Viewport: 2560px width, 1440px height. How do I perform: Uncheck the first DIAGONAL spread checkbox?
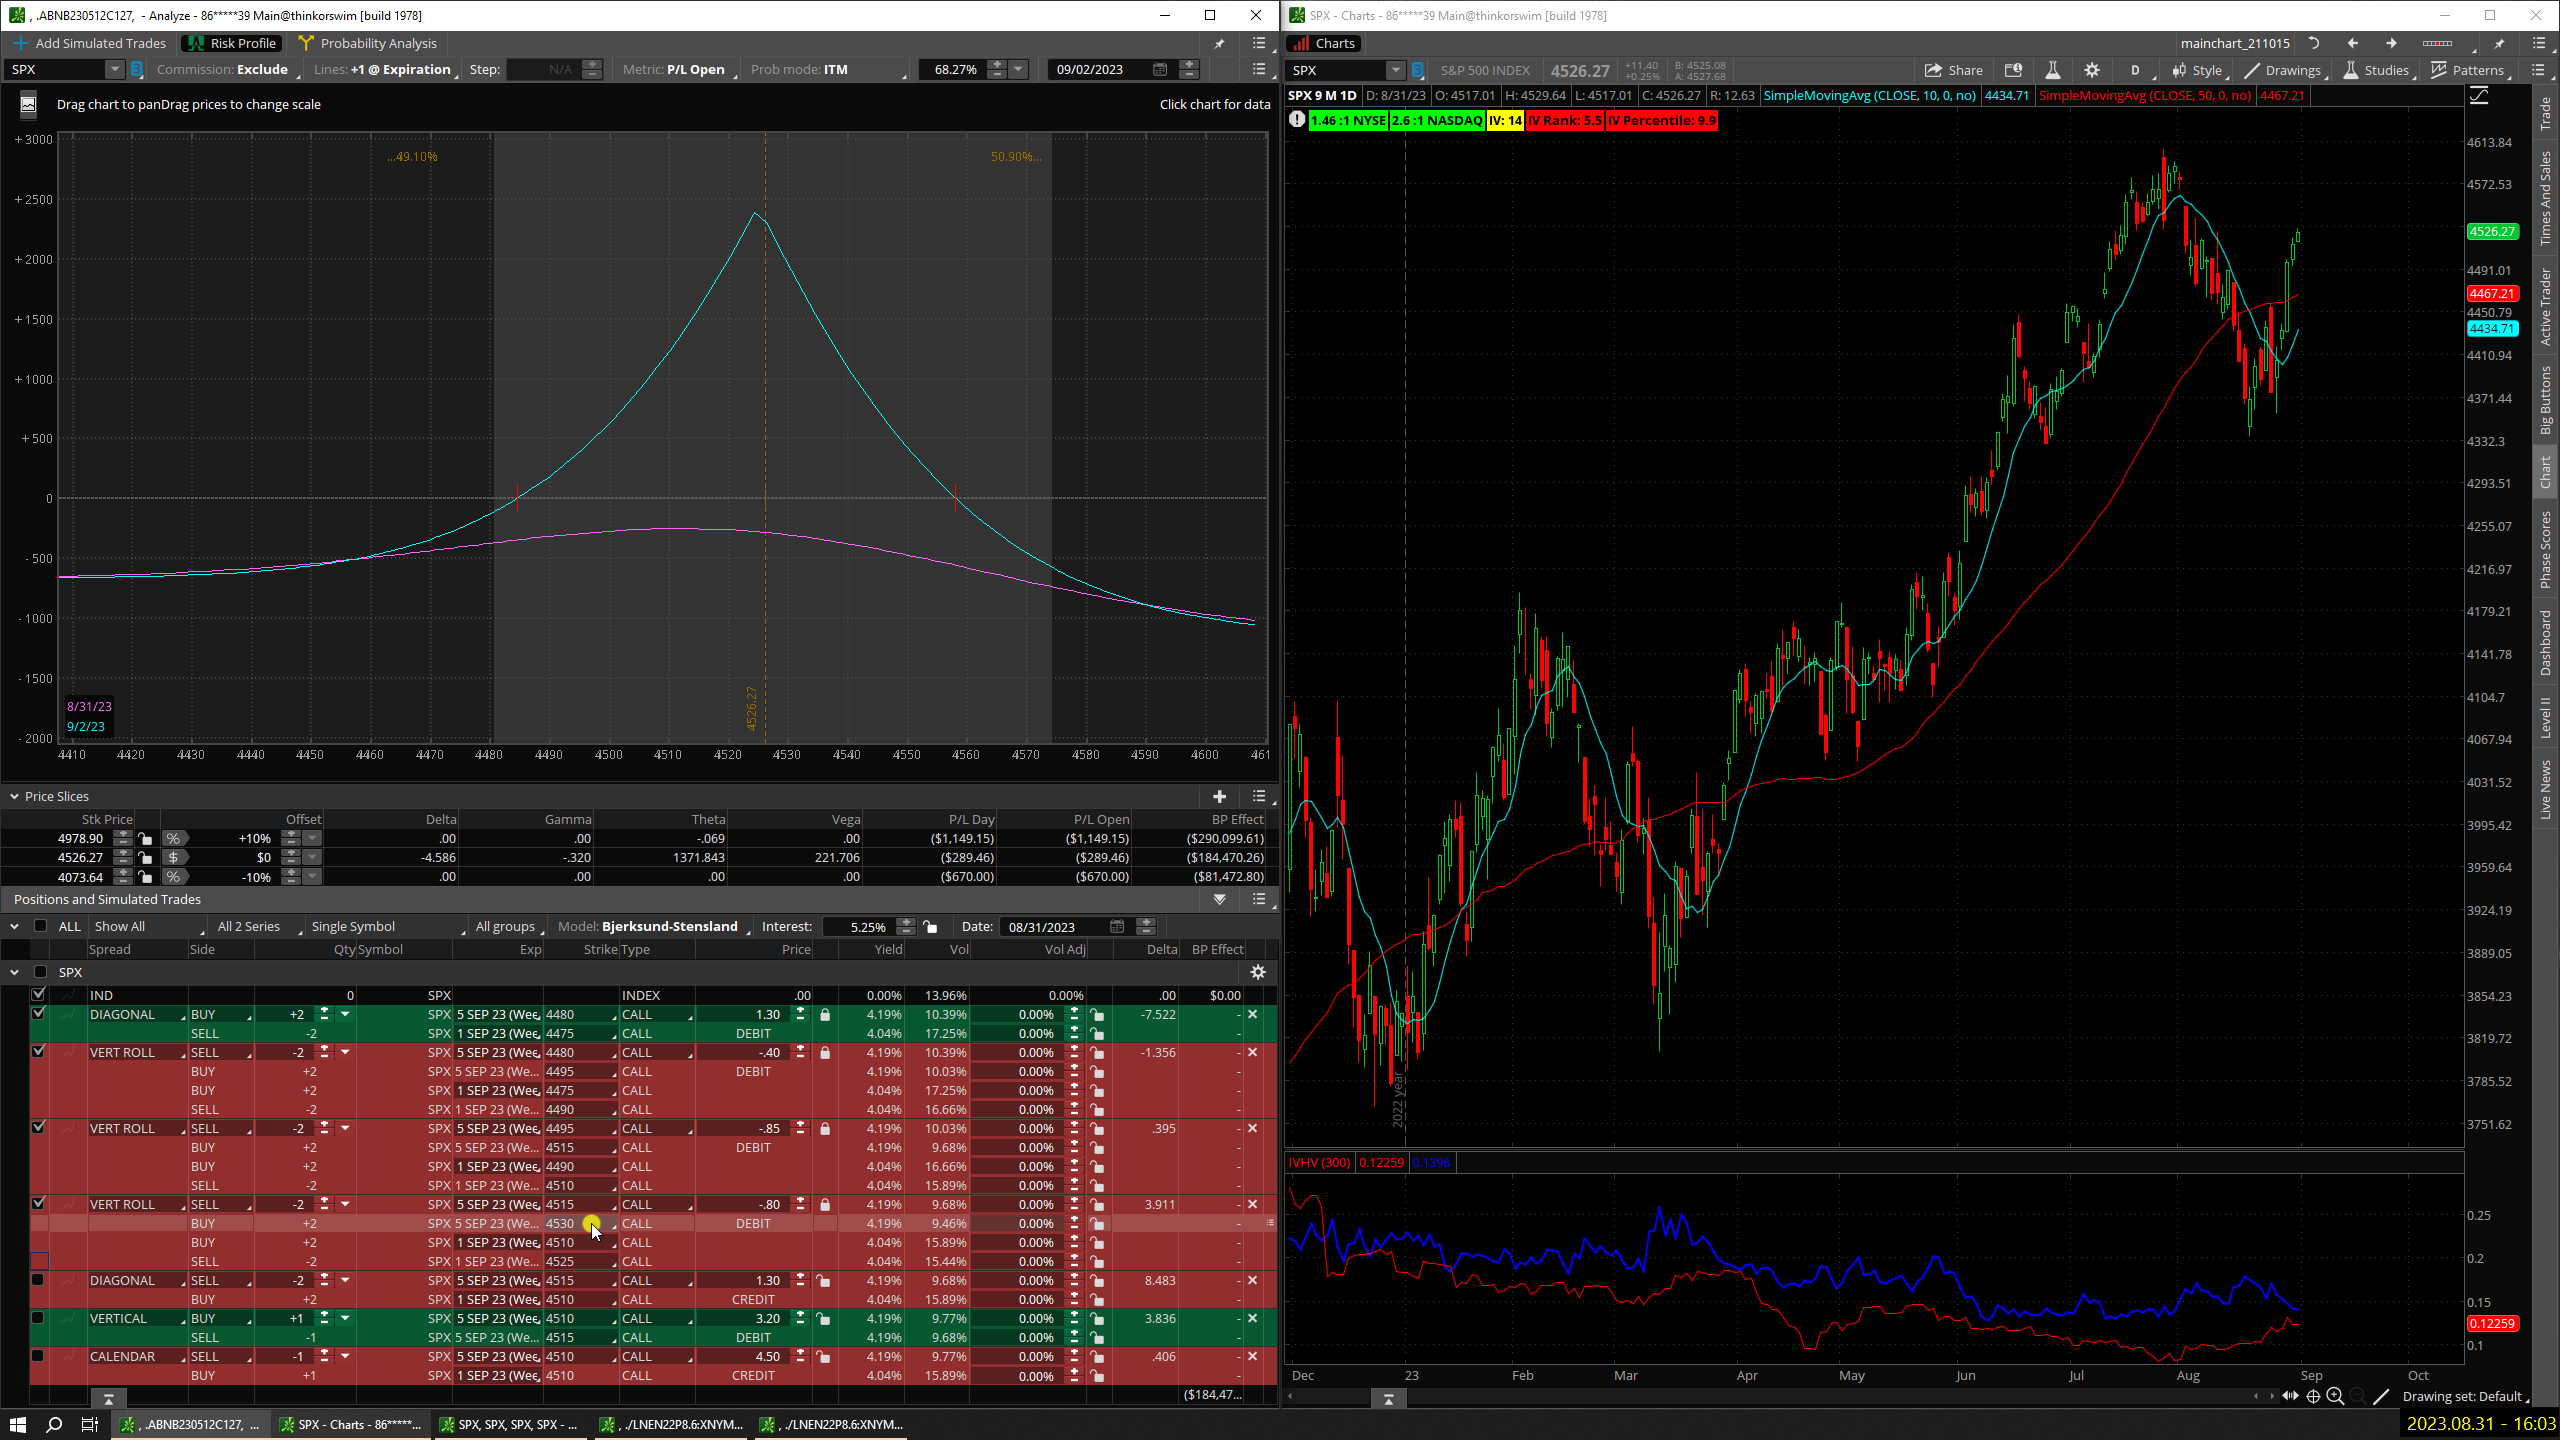[38, 1014]
